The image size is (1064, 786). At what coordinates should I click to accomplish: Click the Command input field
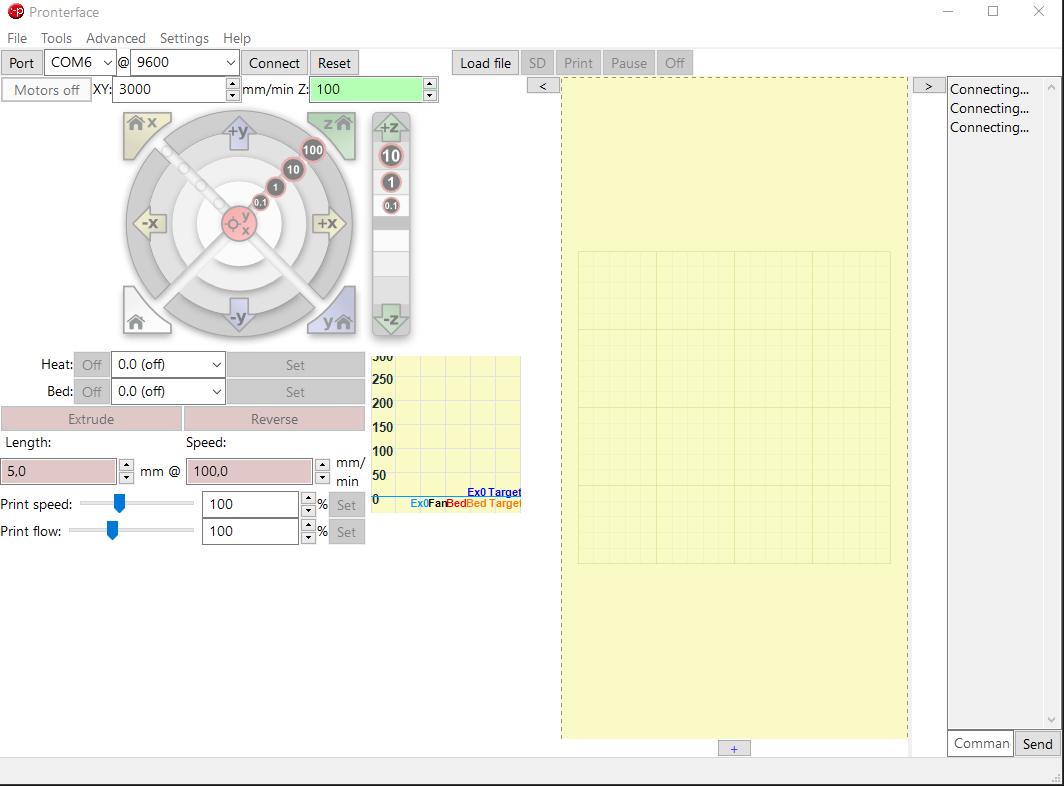[x=981, y=743]
